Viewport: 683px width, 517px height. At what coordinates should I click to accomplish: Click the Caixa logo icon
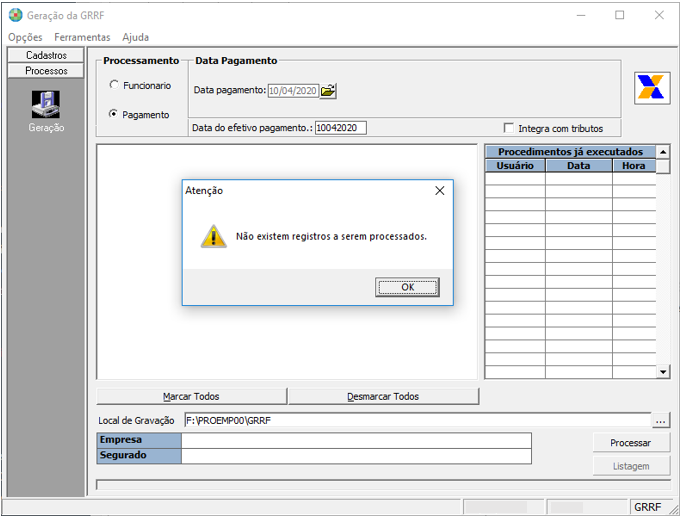coord(651,88)
